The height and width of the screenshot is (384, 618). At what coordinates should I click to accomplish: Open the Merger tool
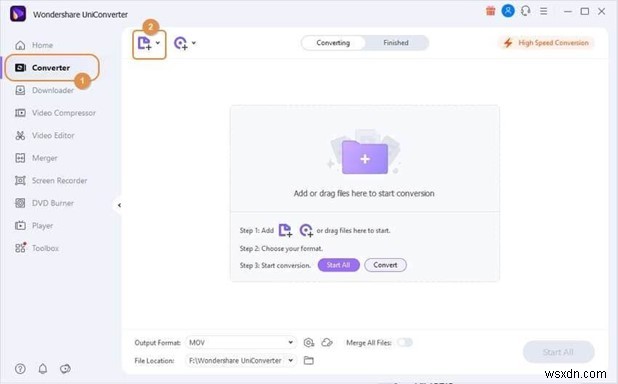click(x=36, y=158)
